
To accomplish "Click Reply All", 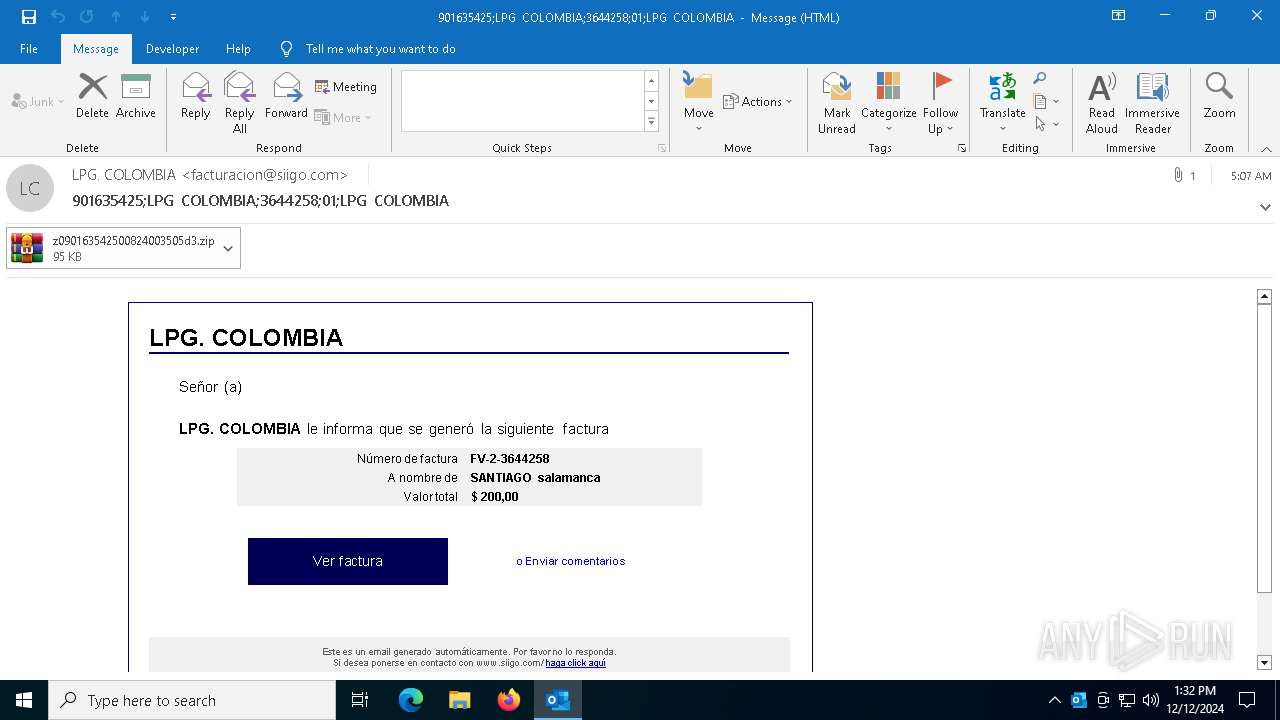I will point(239,103).
